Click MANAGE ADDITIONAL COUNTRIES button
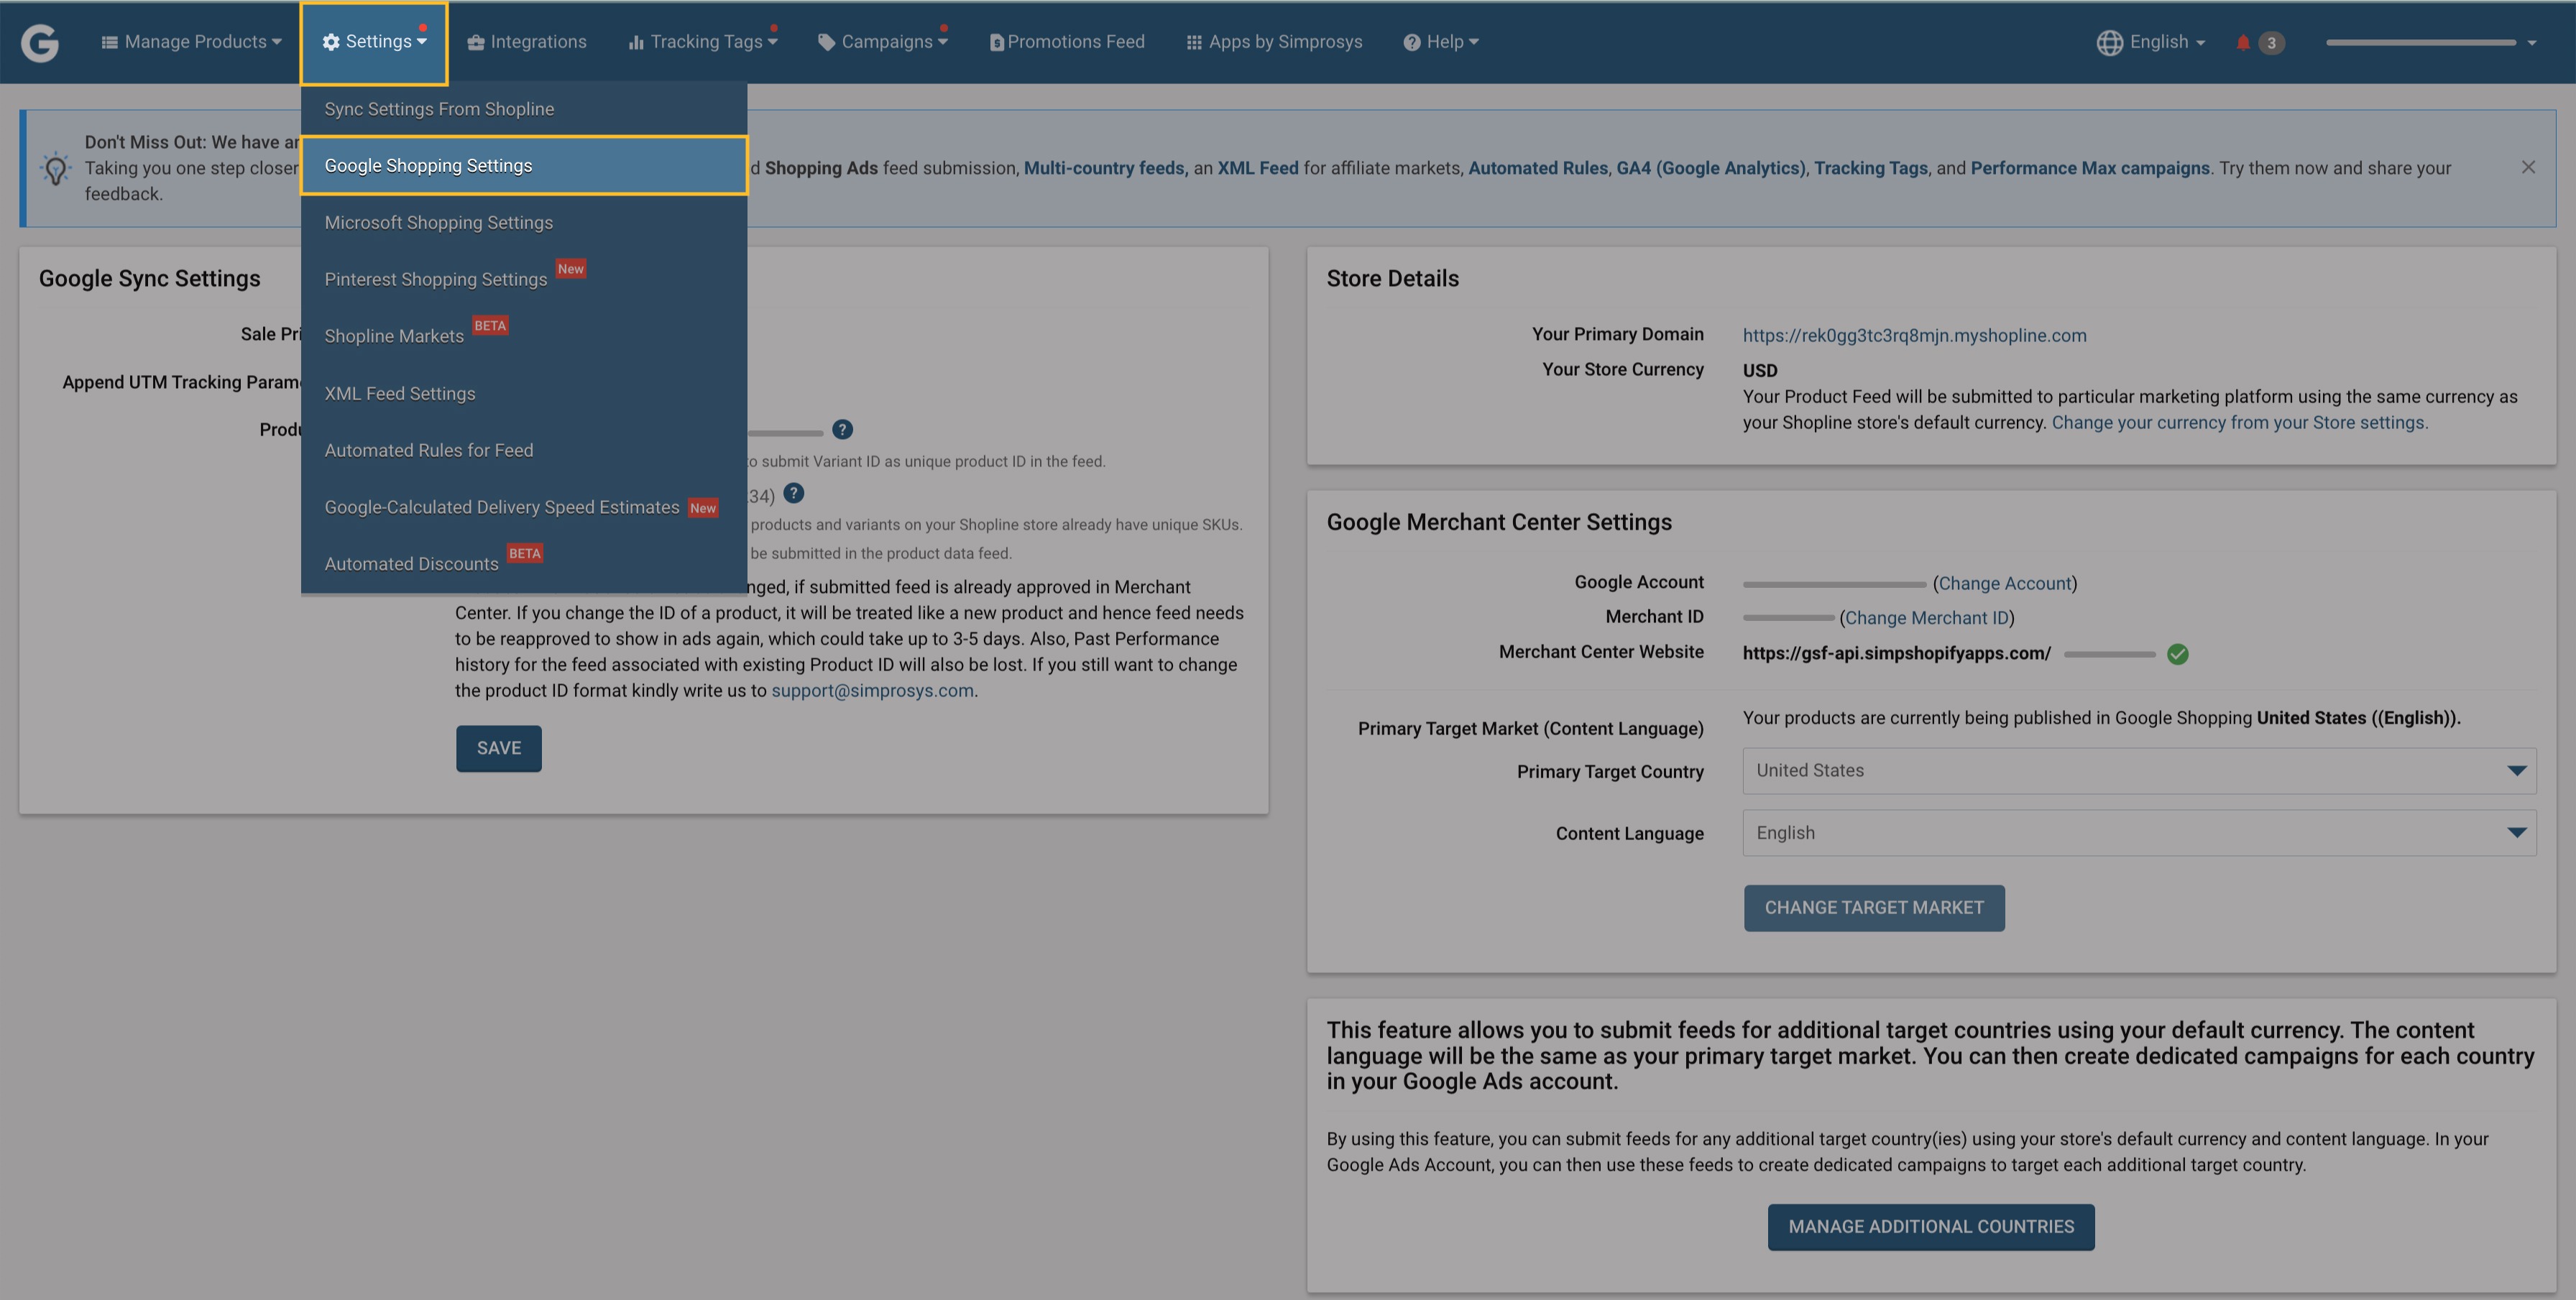This screenshot has width=2576, height=1300. (1931, 1227)
